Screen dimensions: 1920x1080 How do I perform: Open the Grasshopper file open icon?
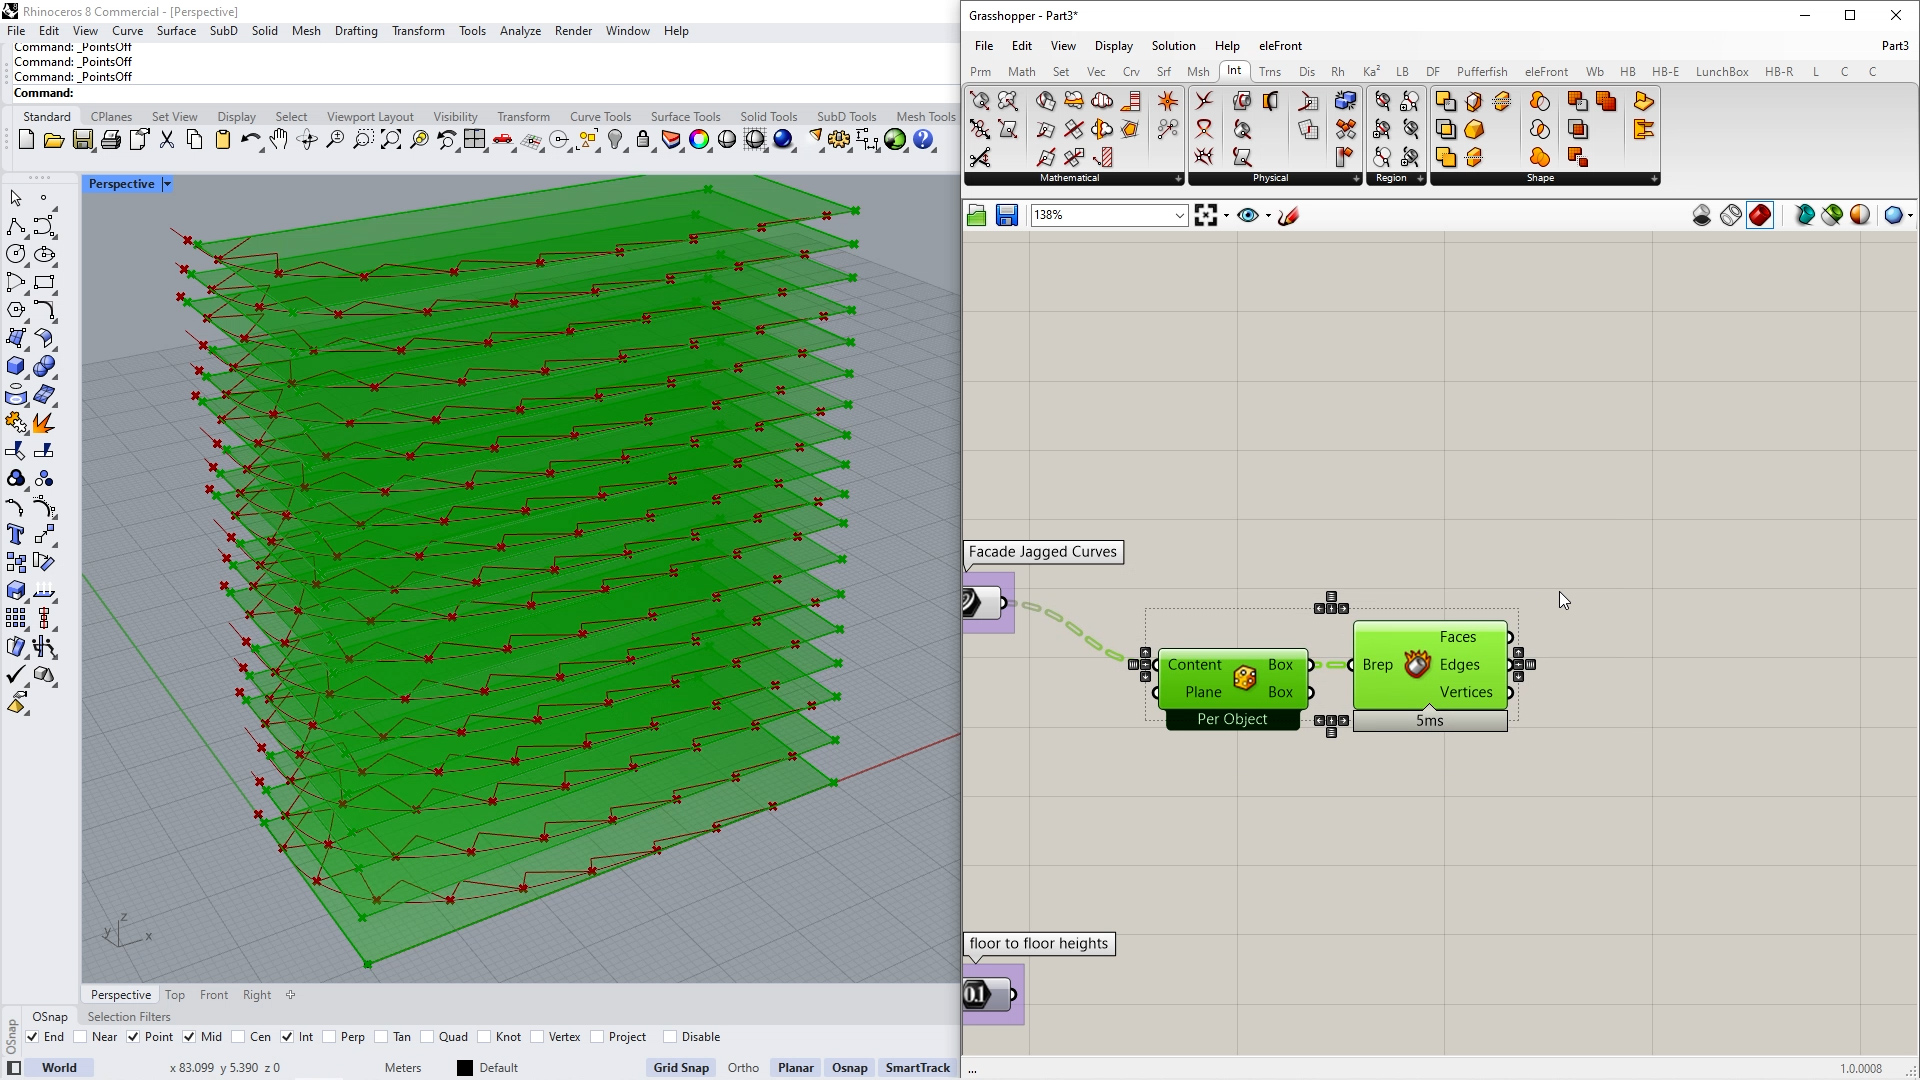pos(976,215)
